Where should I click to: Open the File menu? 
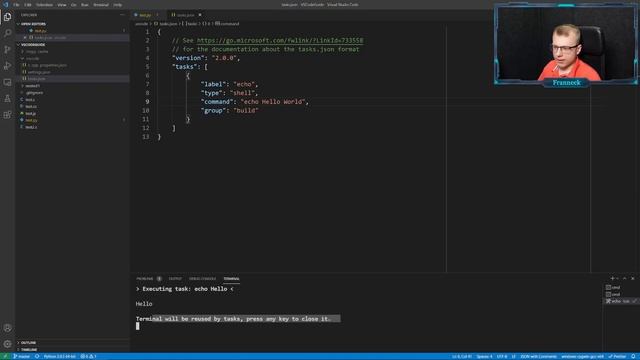[16, 4]
